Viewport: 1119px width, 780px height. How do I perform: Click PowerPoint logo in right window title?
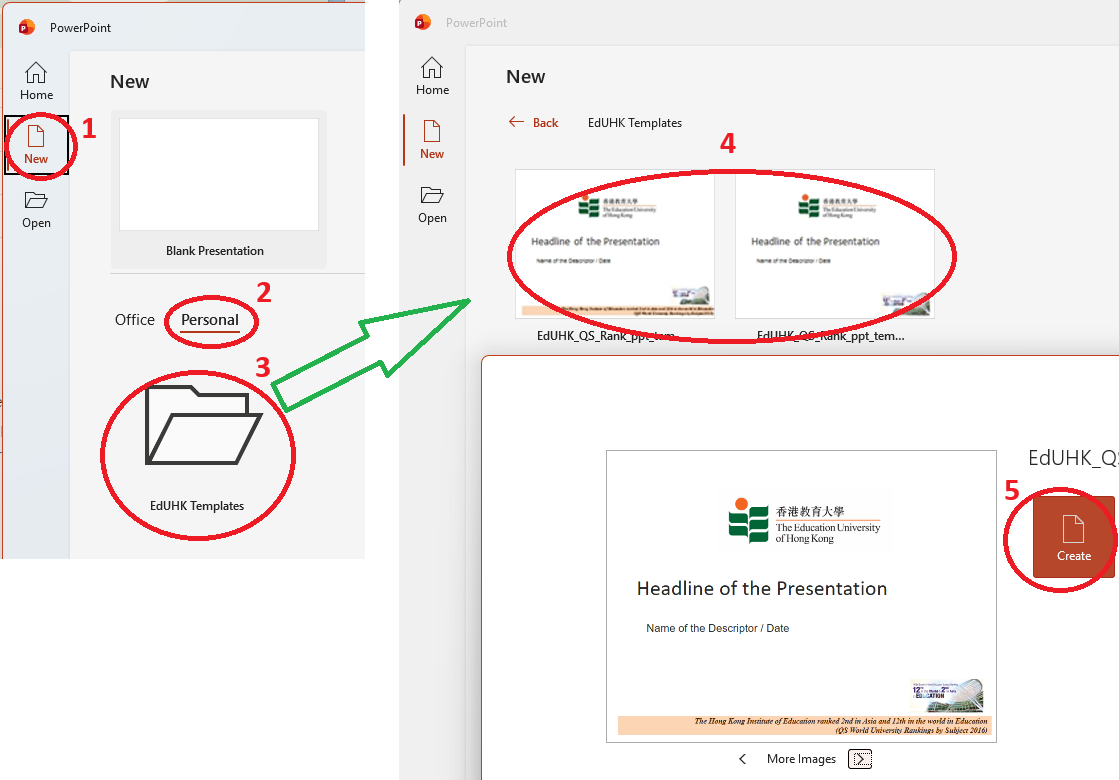click(422, 22)
